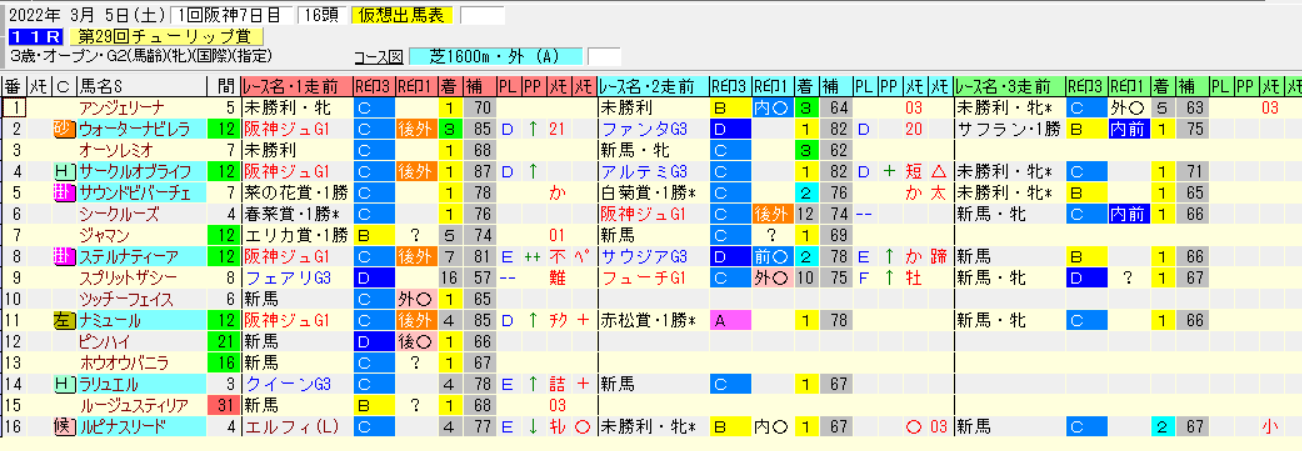1302x451 pixels.
Task: Click 補 value 87 for サークルオブライフ
Action: 481,171
